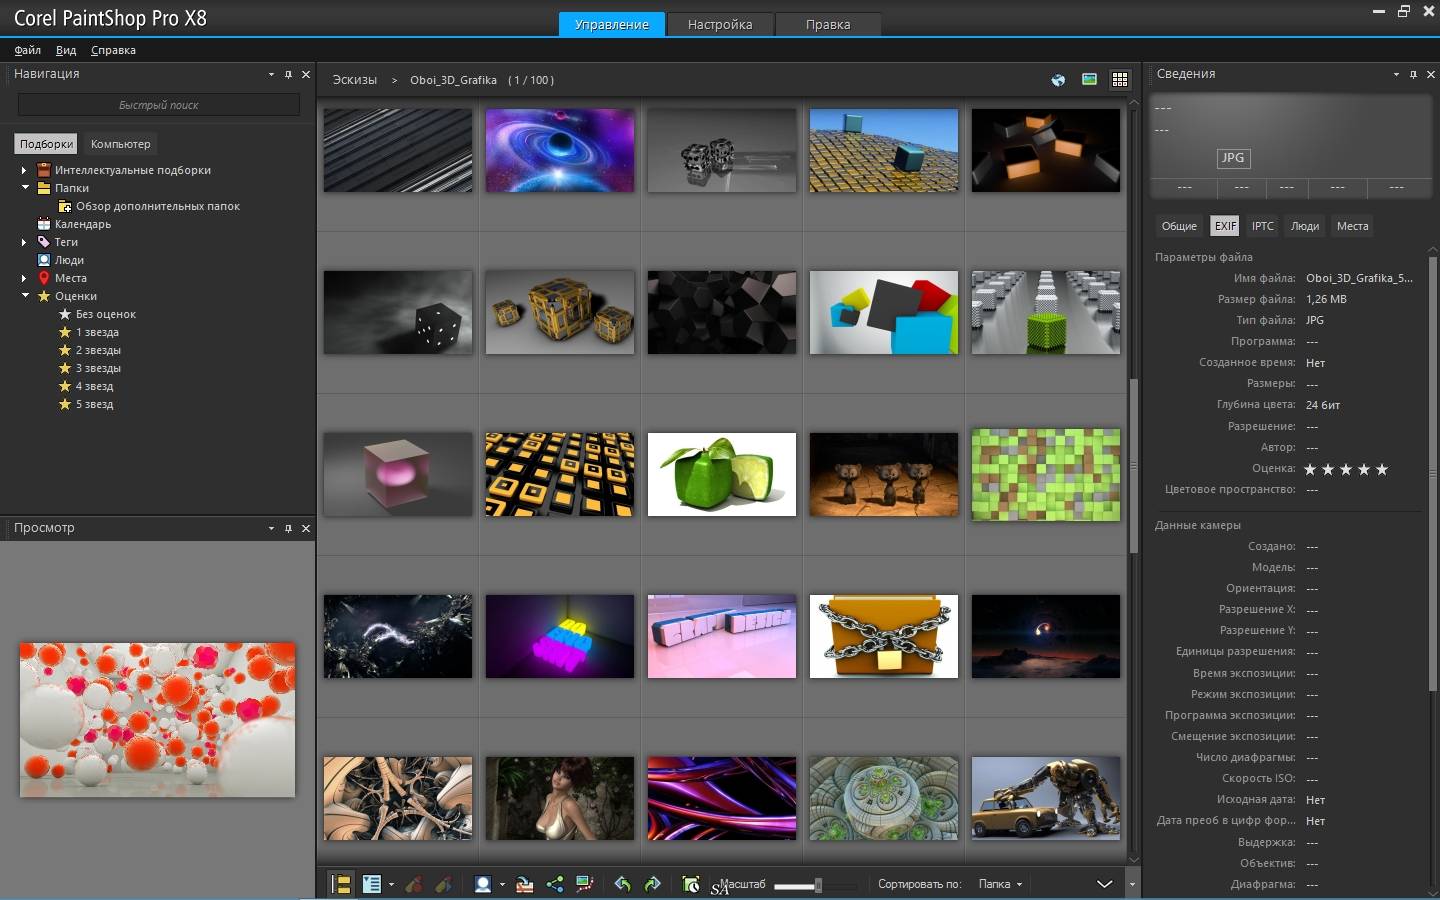
Task: Click the Быстрый поиск search field
Action: pyautogui.click(x=159, y=105)
